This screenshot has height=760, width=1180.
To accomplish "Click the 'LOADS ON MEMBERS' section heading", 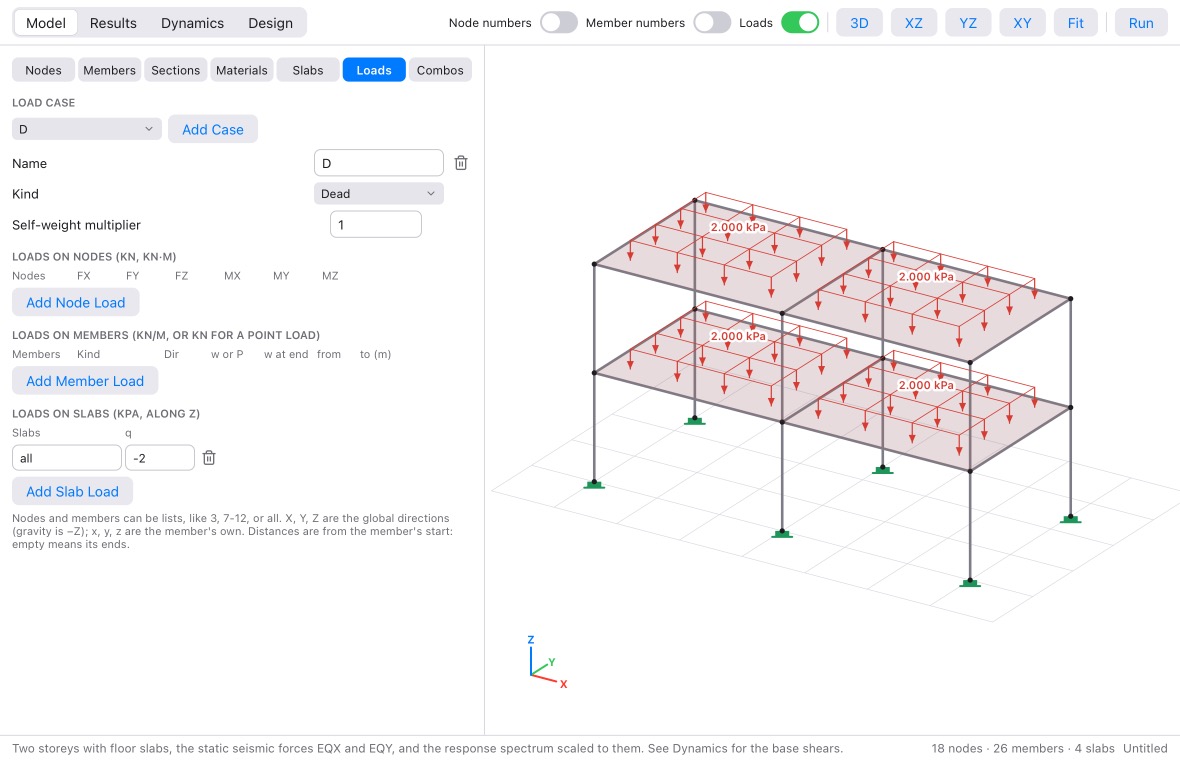I will pyautogui.click(x=166, y=335).
